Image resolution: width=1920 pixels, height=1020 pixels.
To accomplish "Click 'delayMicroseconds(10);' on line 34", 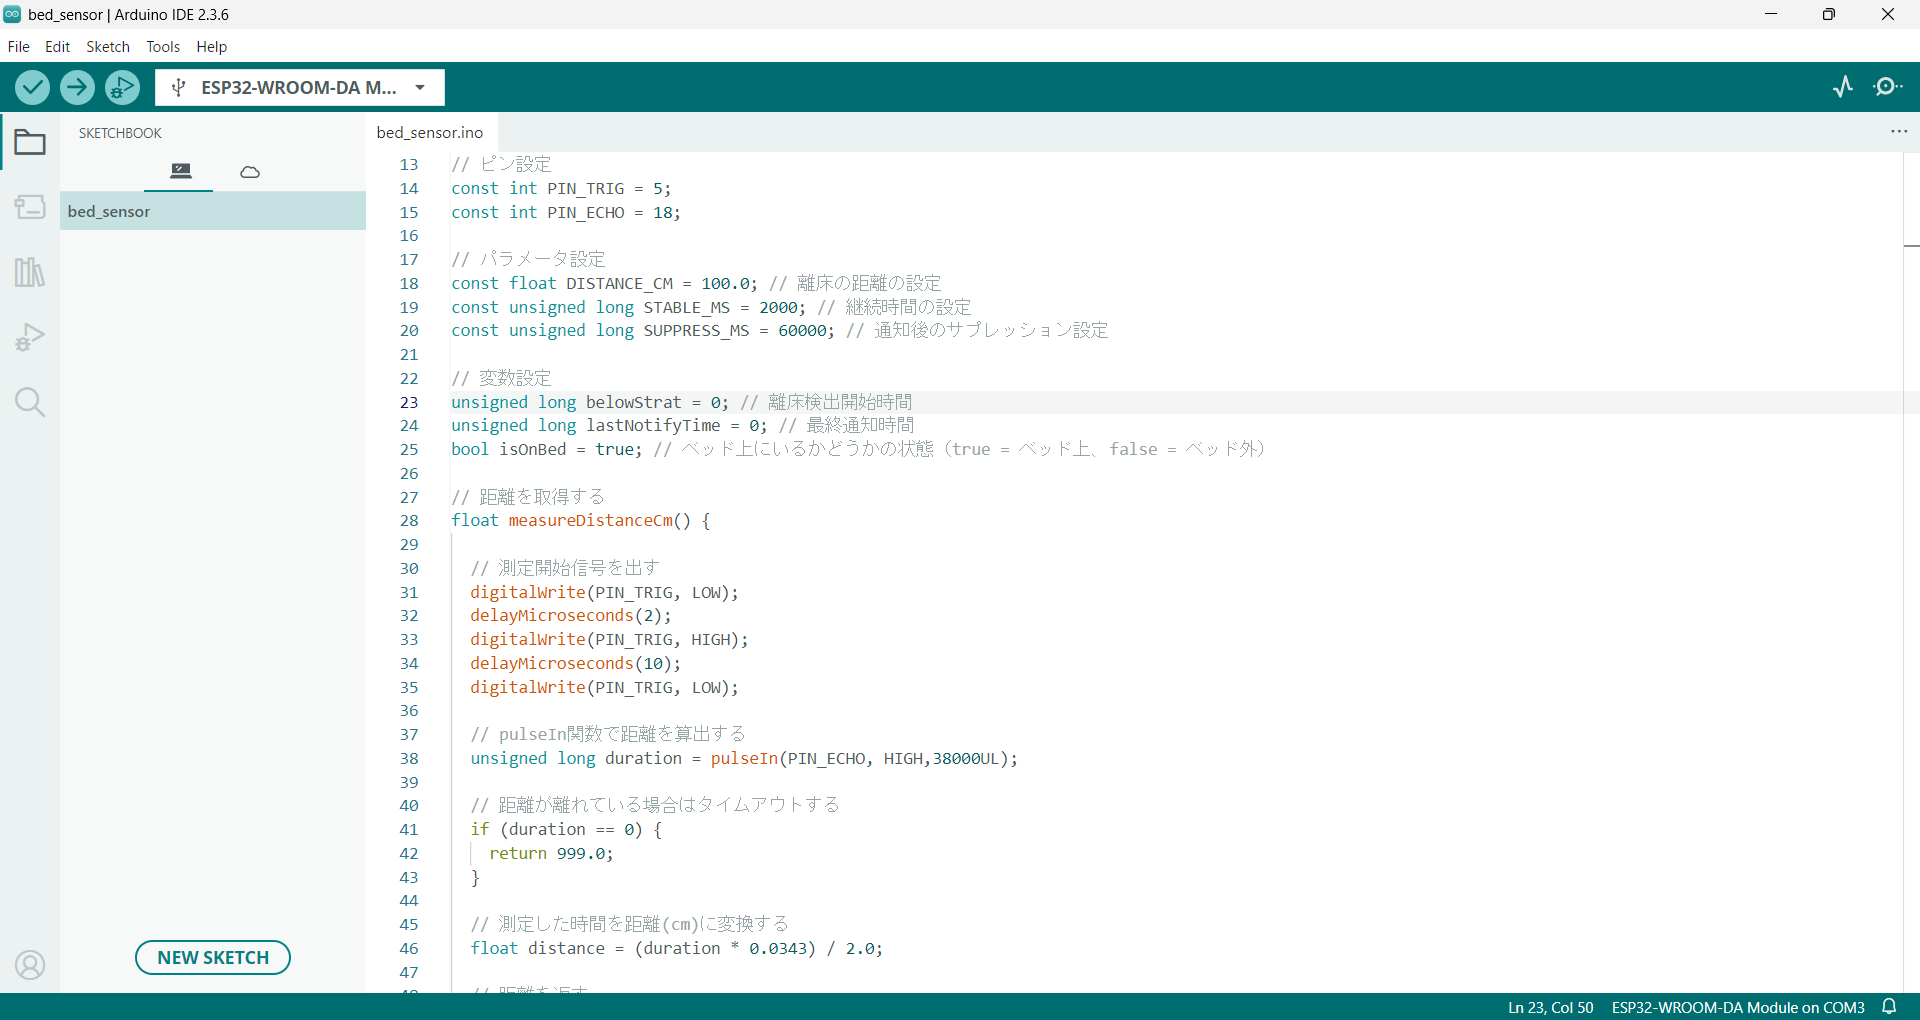I will point(576,664).
